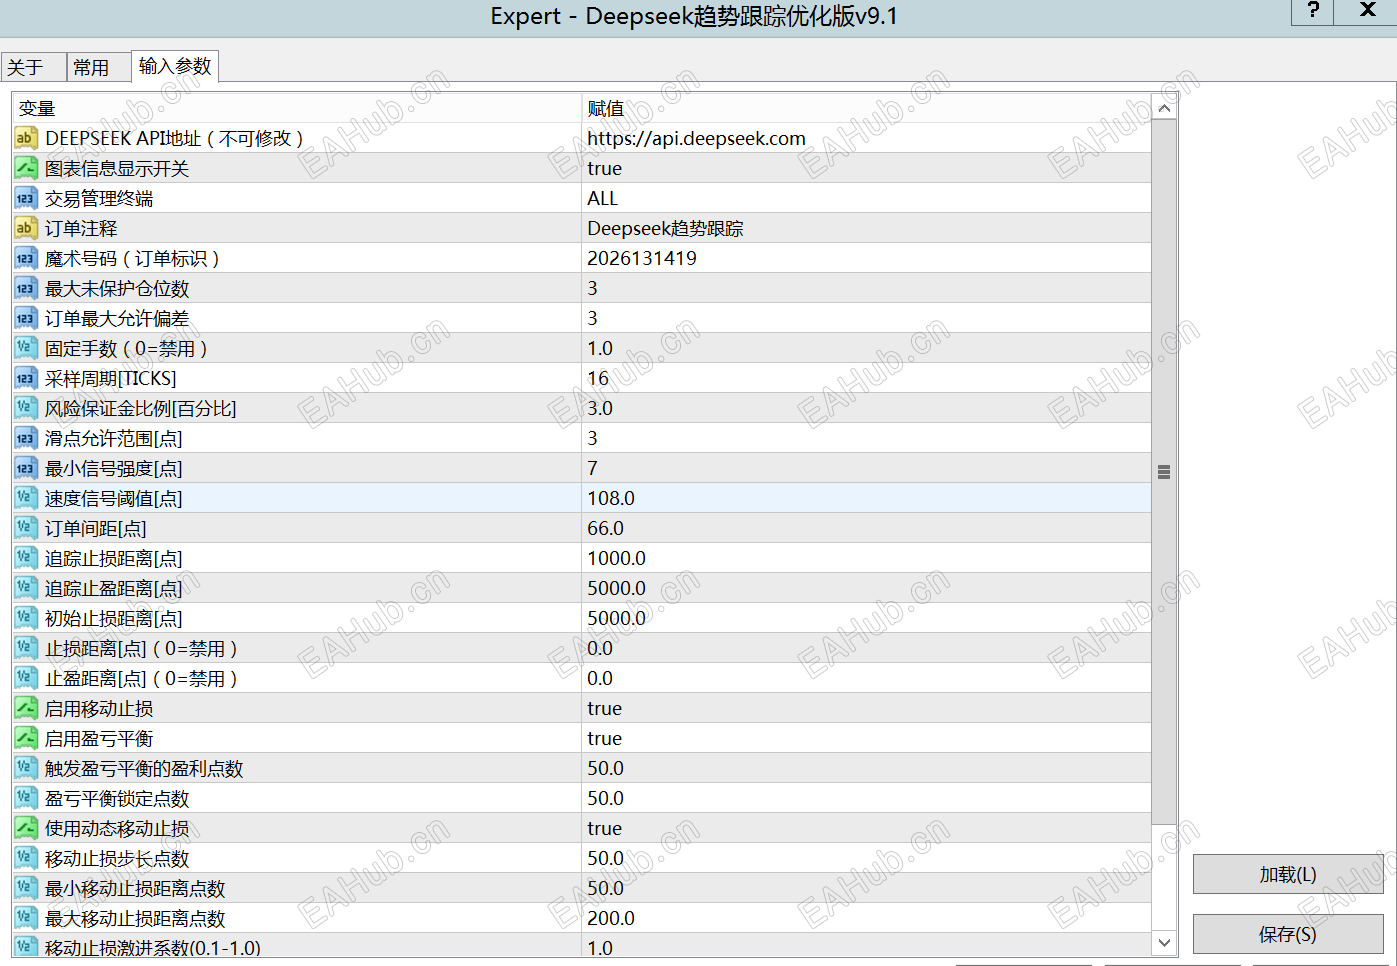
Task: Select the 最大未保护仓位数 row label
Action: 117,288
